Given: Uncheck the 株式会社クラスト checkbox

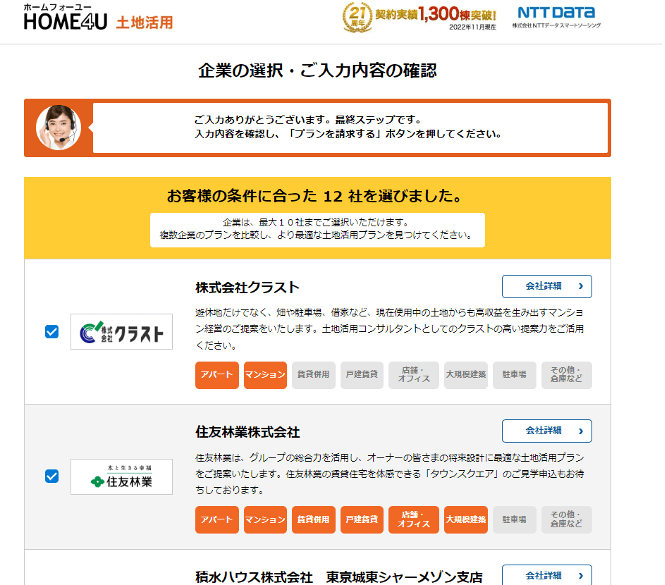Looking at the screenshot, I should (52, 332).
